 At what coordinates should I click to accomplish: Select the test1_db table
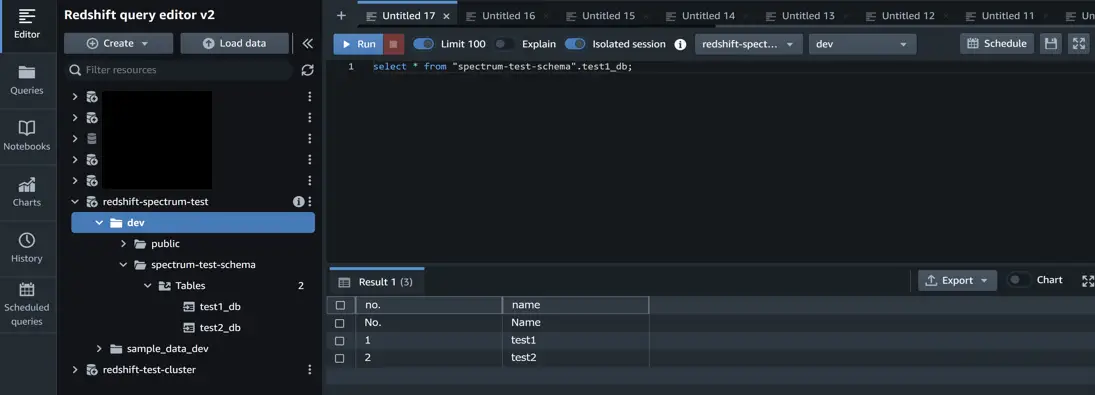click(219, 306)
